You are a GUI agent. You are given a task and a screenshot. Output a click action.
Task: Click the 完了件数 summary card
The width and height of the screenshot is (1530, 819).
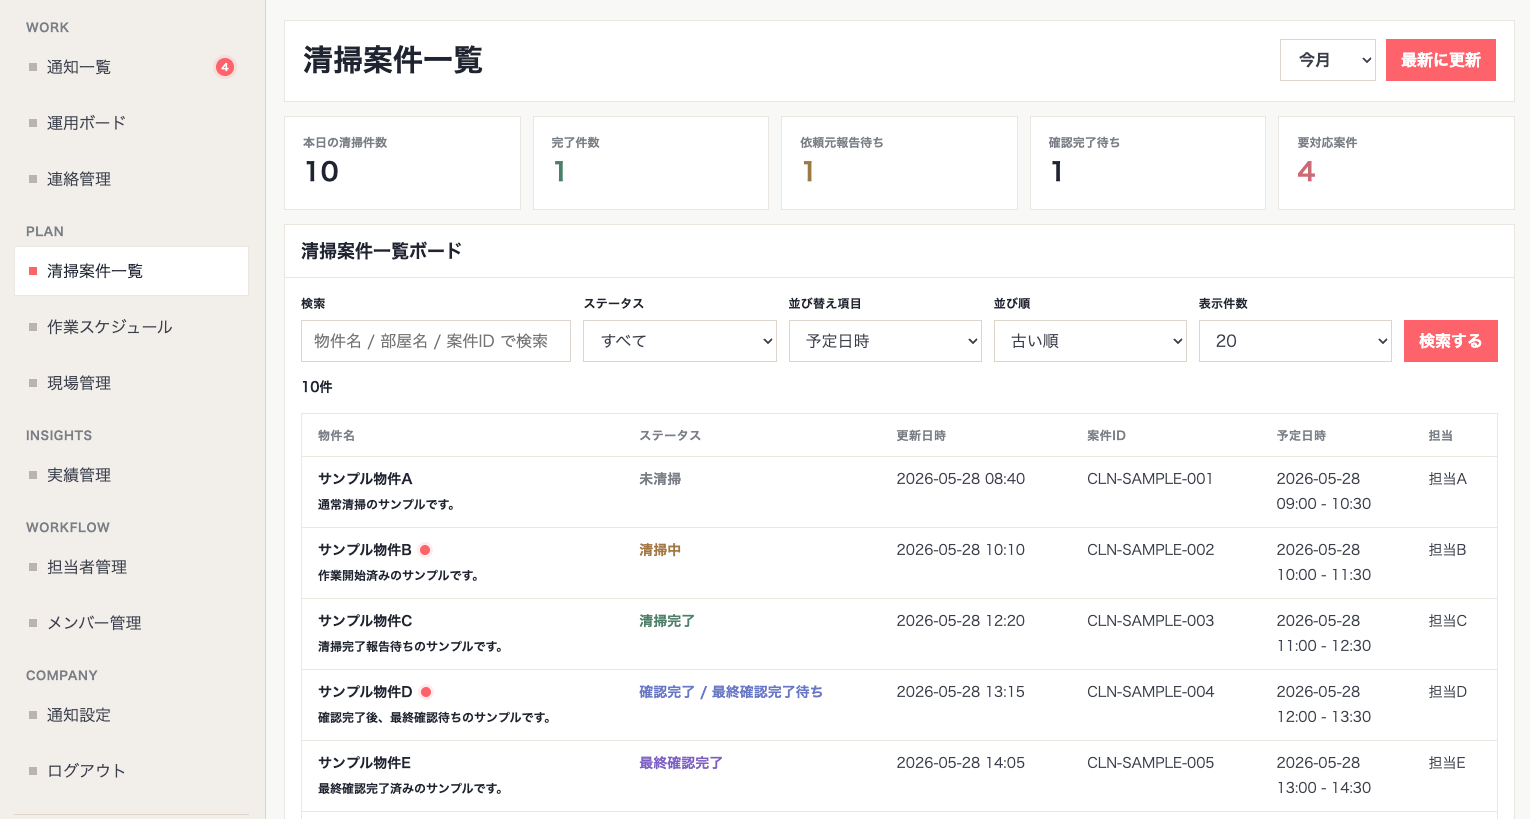tap(651, 163)
